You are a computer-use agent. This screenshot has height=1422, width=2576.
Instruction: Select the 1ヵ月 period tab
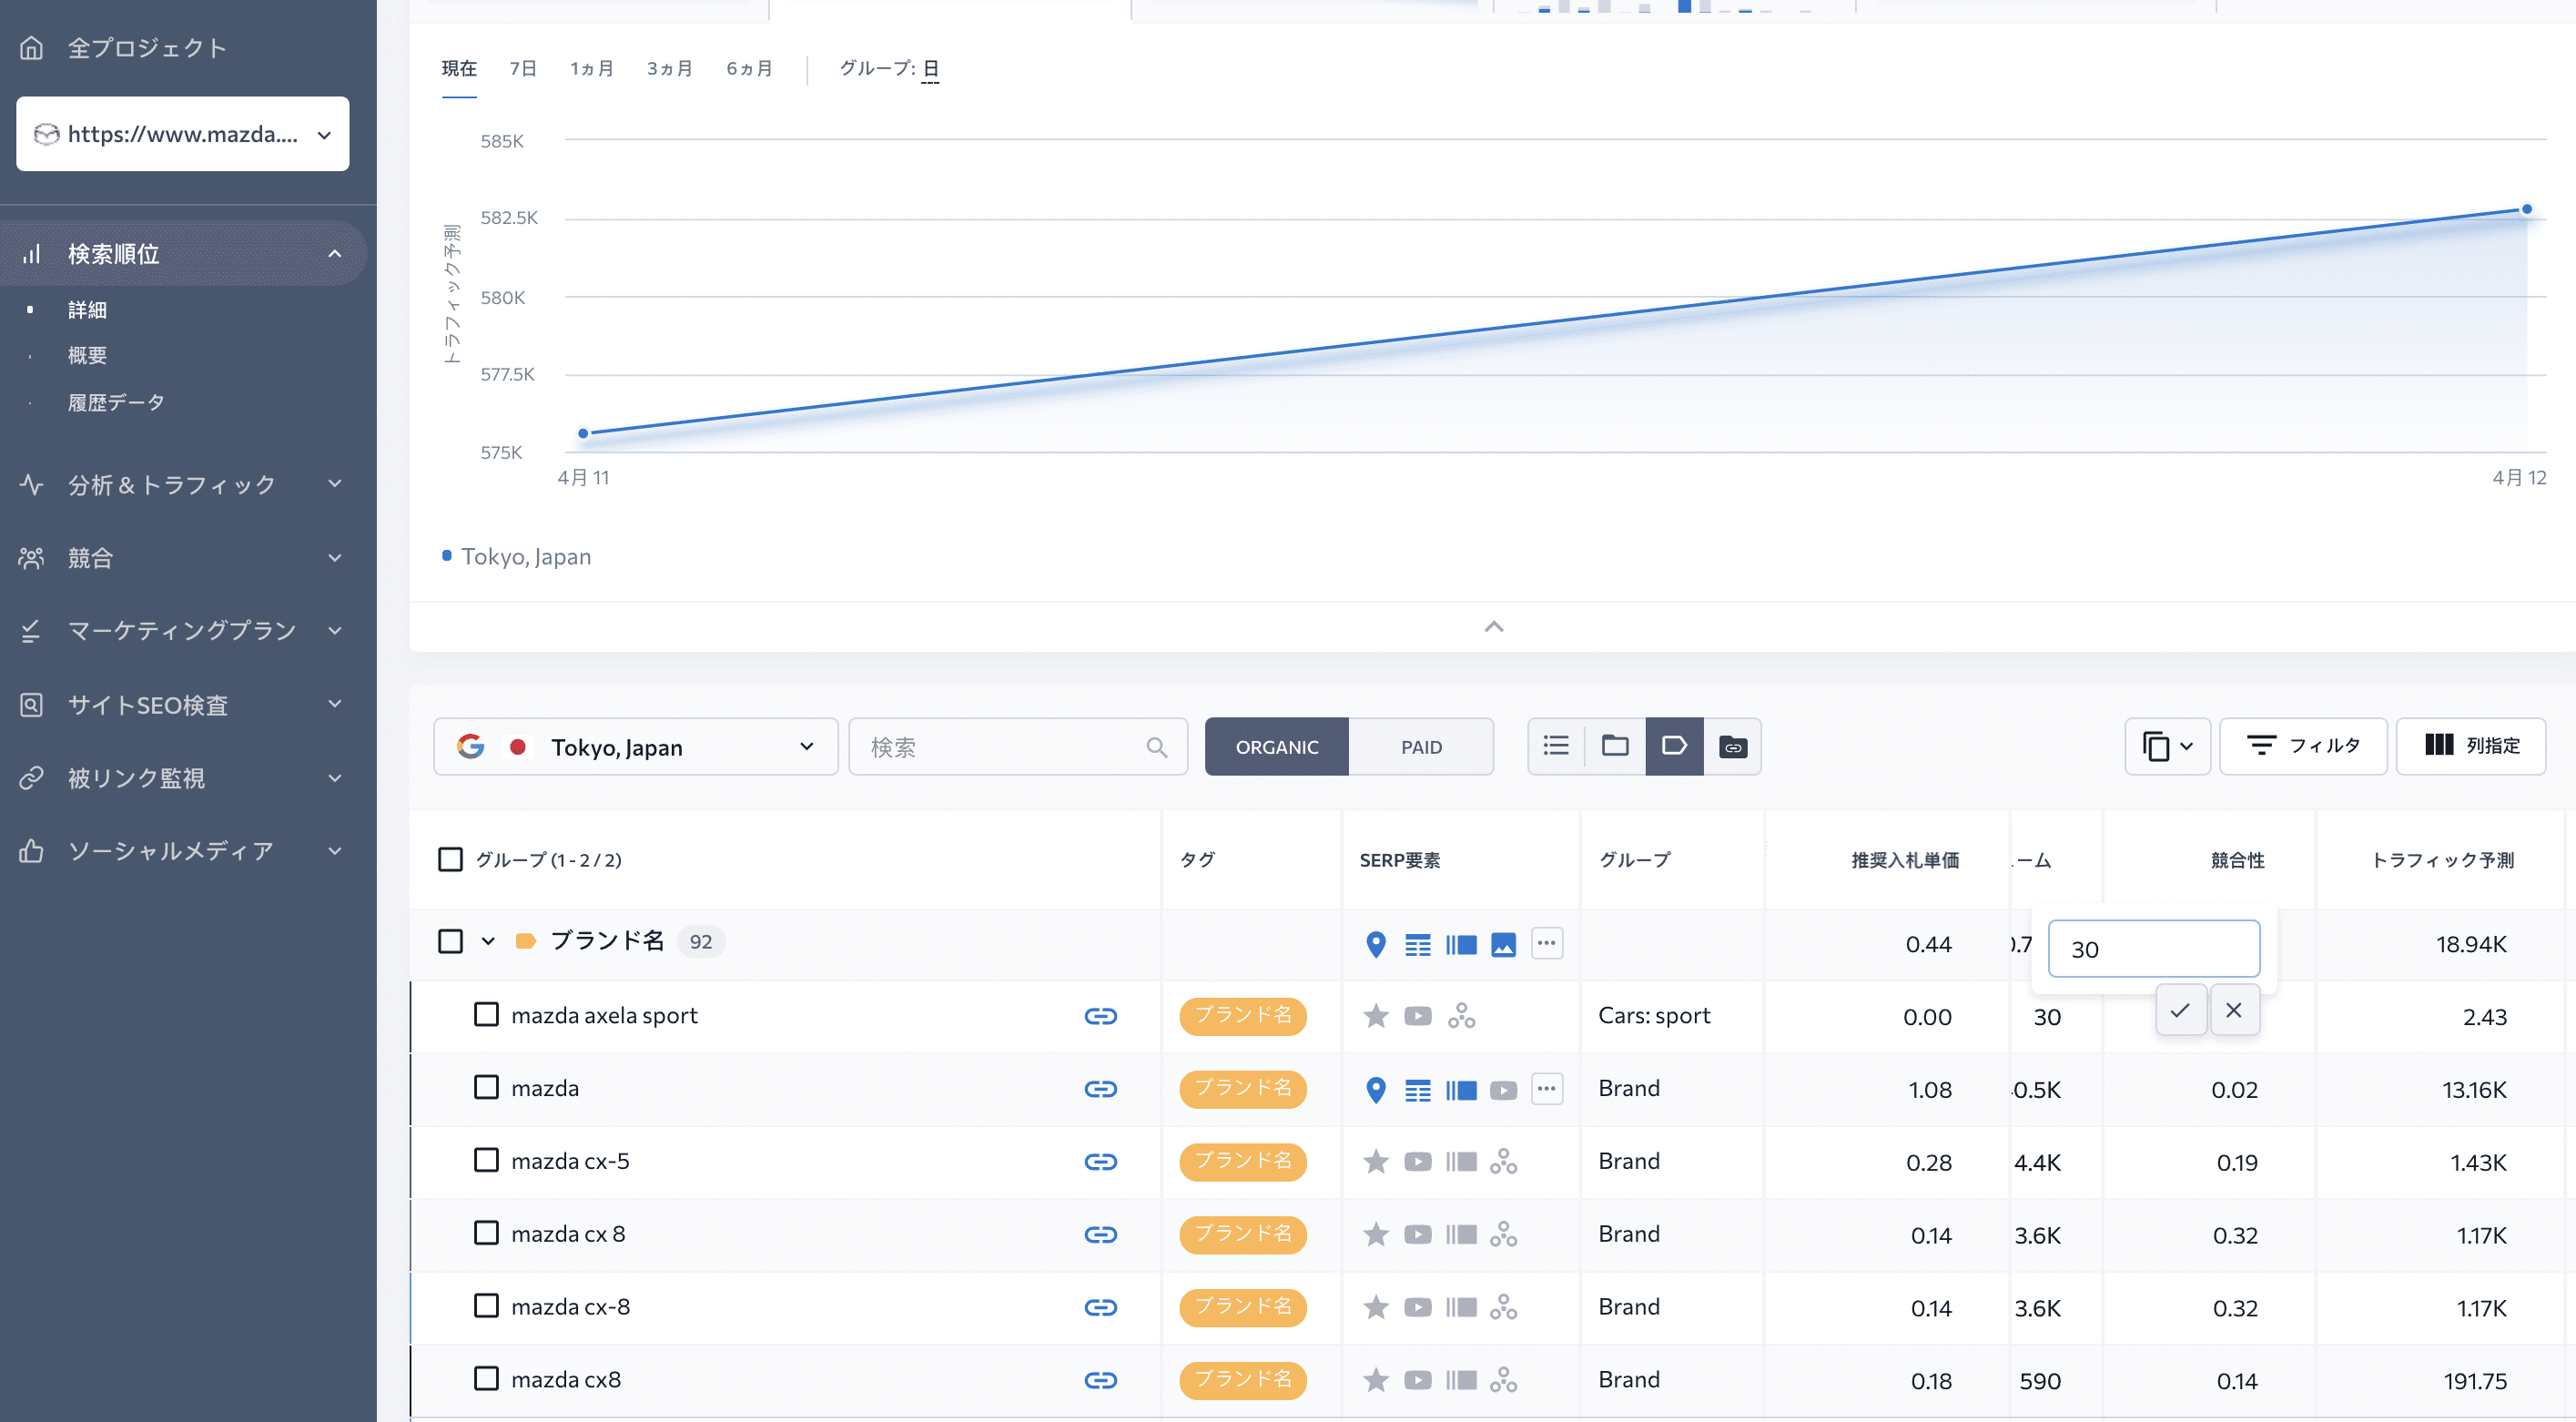[x=591, y=68]
